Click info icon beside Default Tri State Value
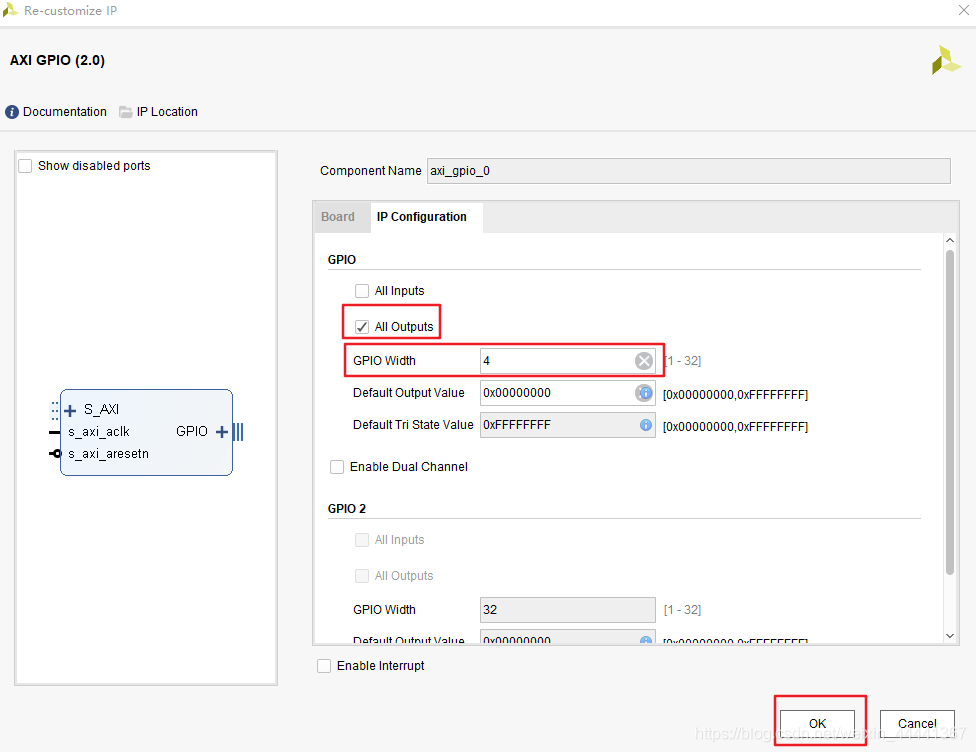The width and height of the screenshot is (976, 752). pyautogui.click(x=646, y=425)
